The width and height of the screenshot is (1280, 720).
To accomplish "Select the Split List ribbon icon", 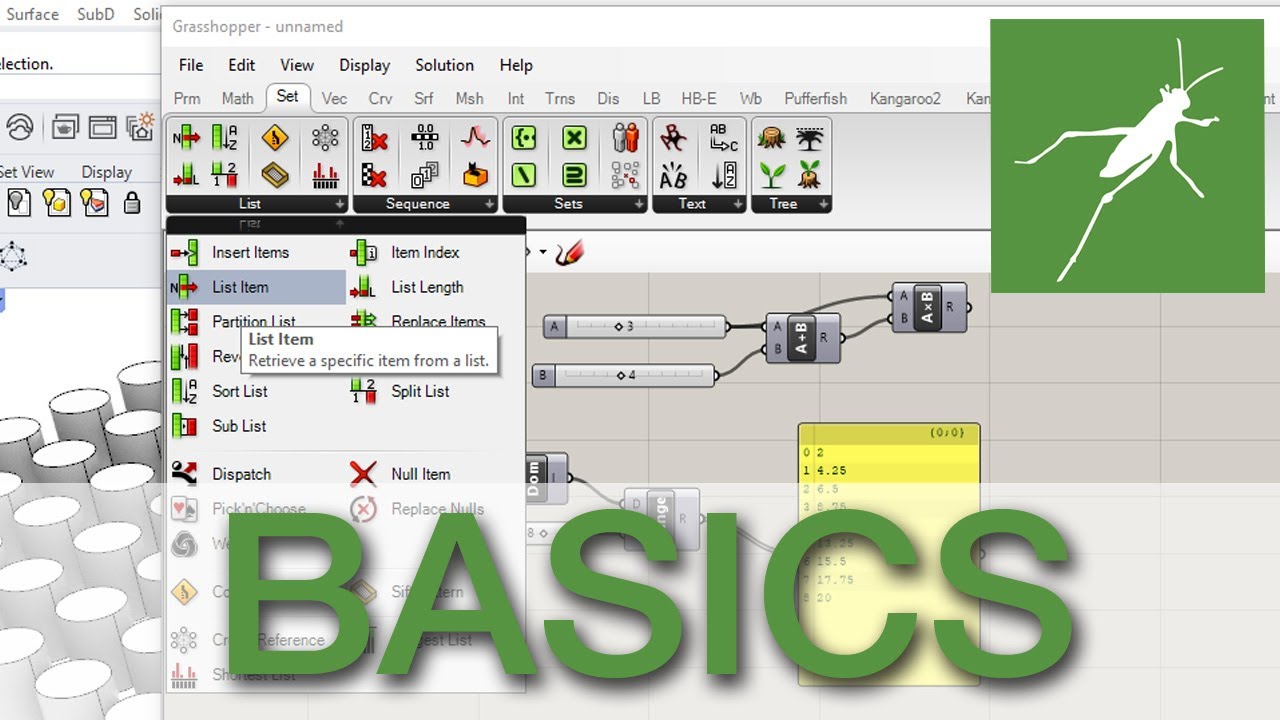I will tap(225, 175).
